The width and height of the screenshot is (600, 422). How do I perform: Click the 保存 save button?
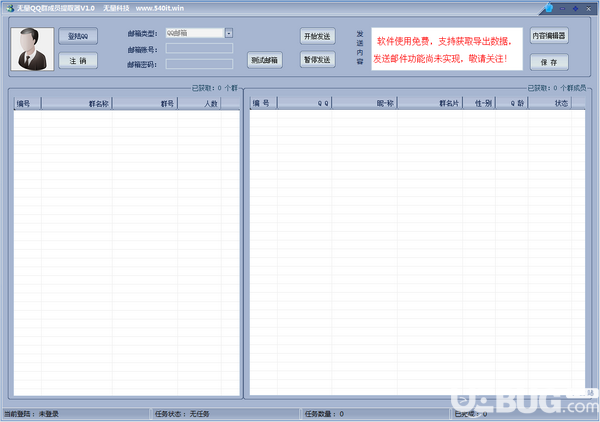[549, 62]
